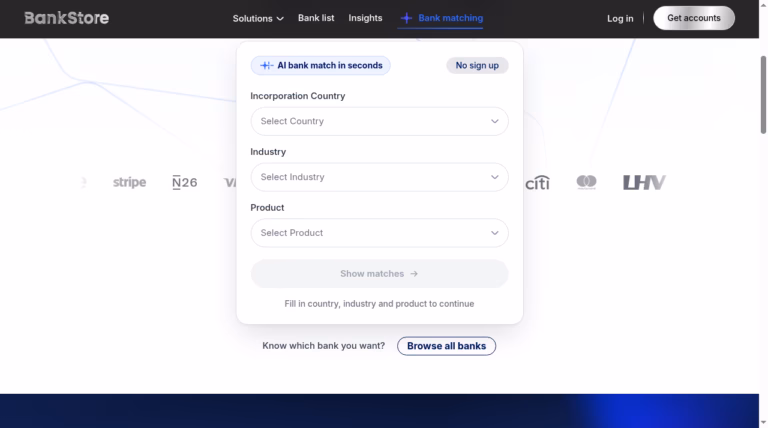Open the Select Product dropdown
768x428 pixels.
coord(379,233)
